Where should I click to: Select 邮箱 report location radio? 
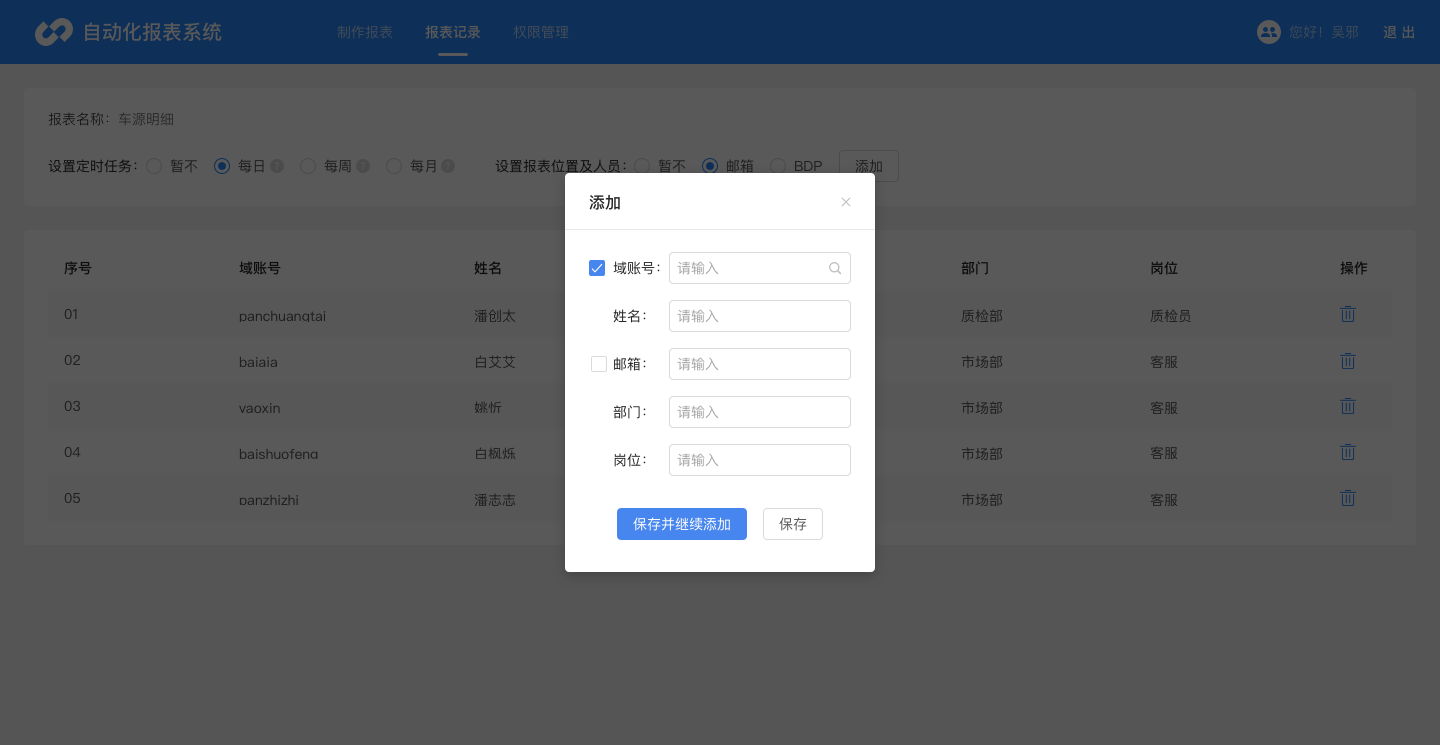tap(710, 166)
